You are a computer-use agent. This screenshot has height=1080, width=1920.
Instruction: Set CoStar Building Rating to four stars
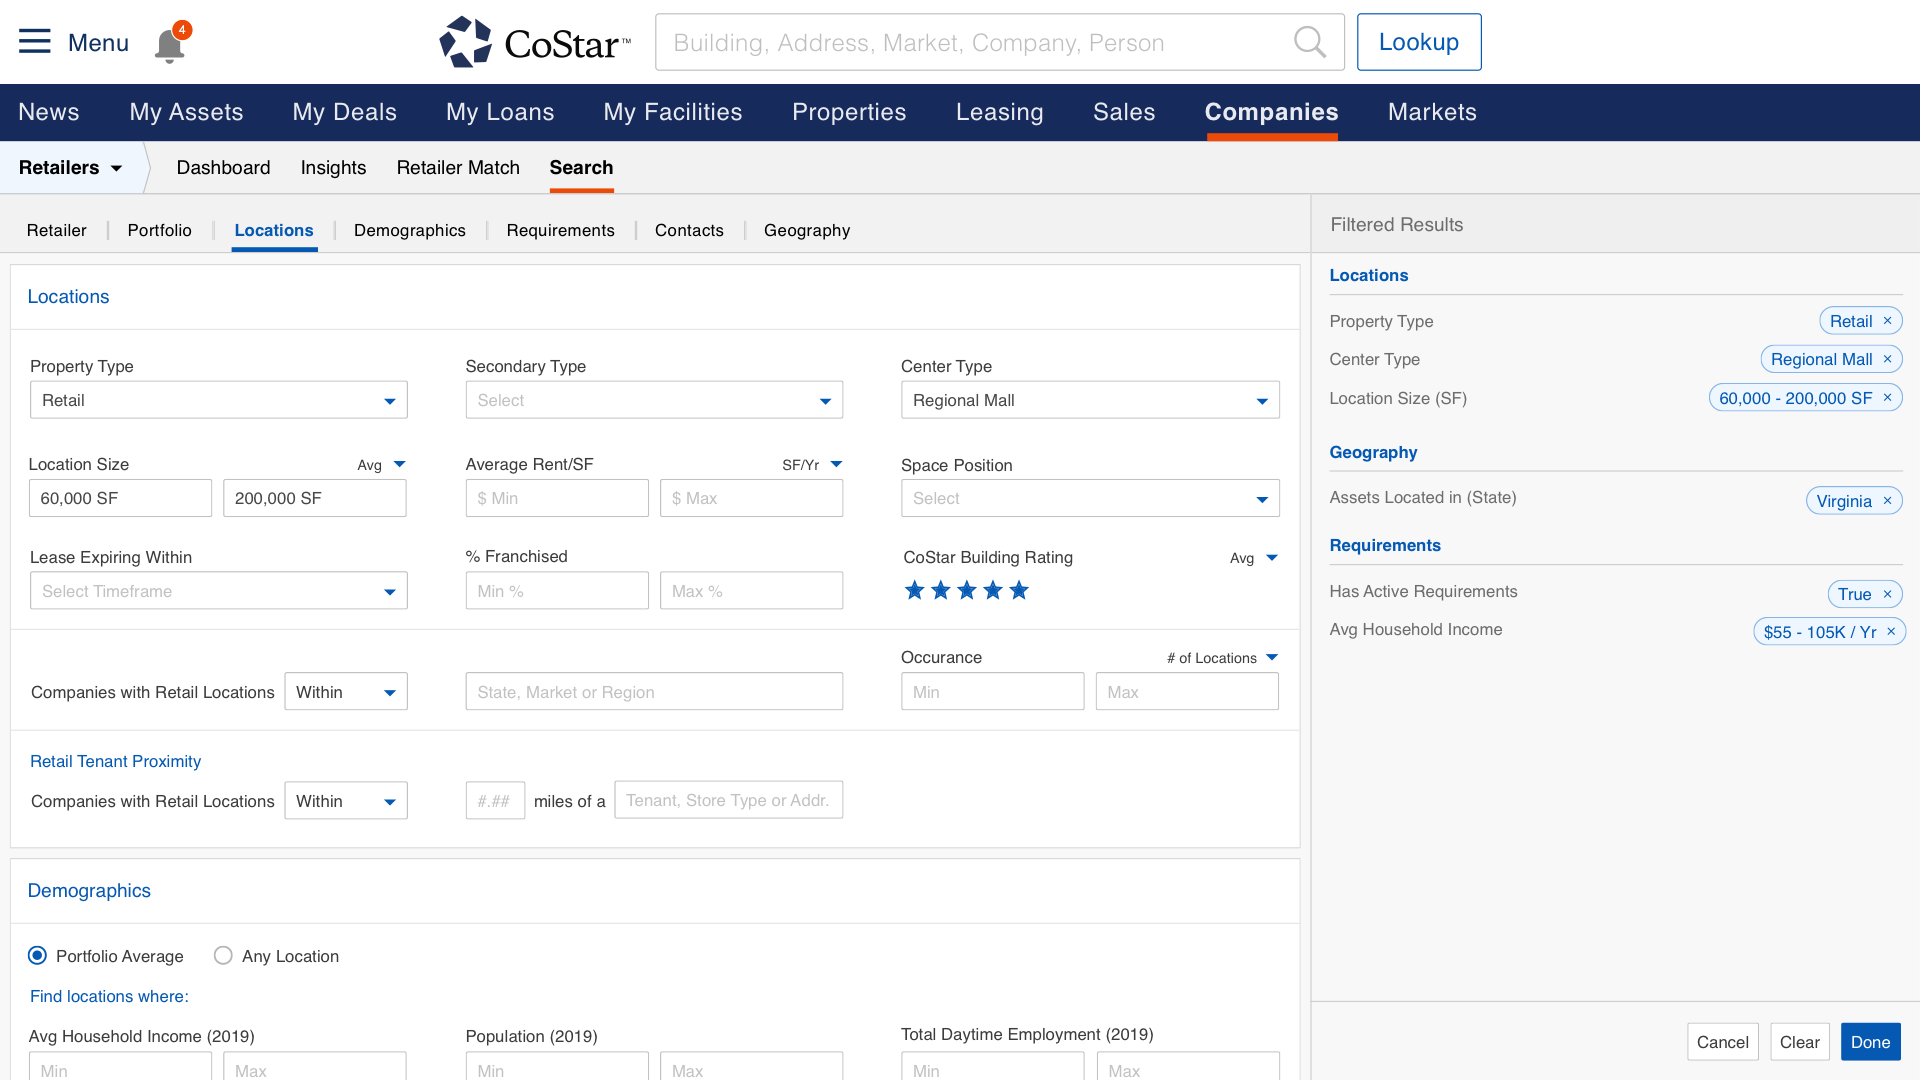coord(992,590)
